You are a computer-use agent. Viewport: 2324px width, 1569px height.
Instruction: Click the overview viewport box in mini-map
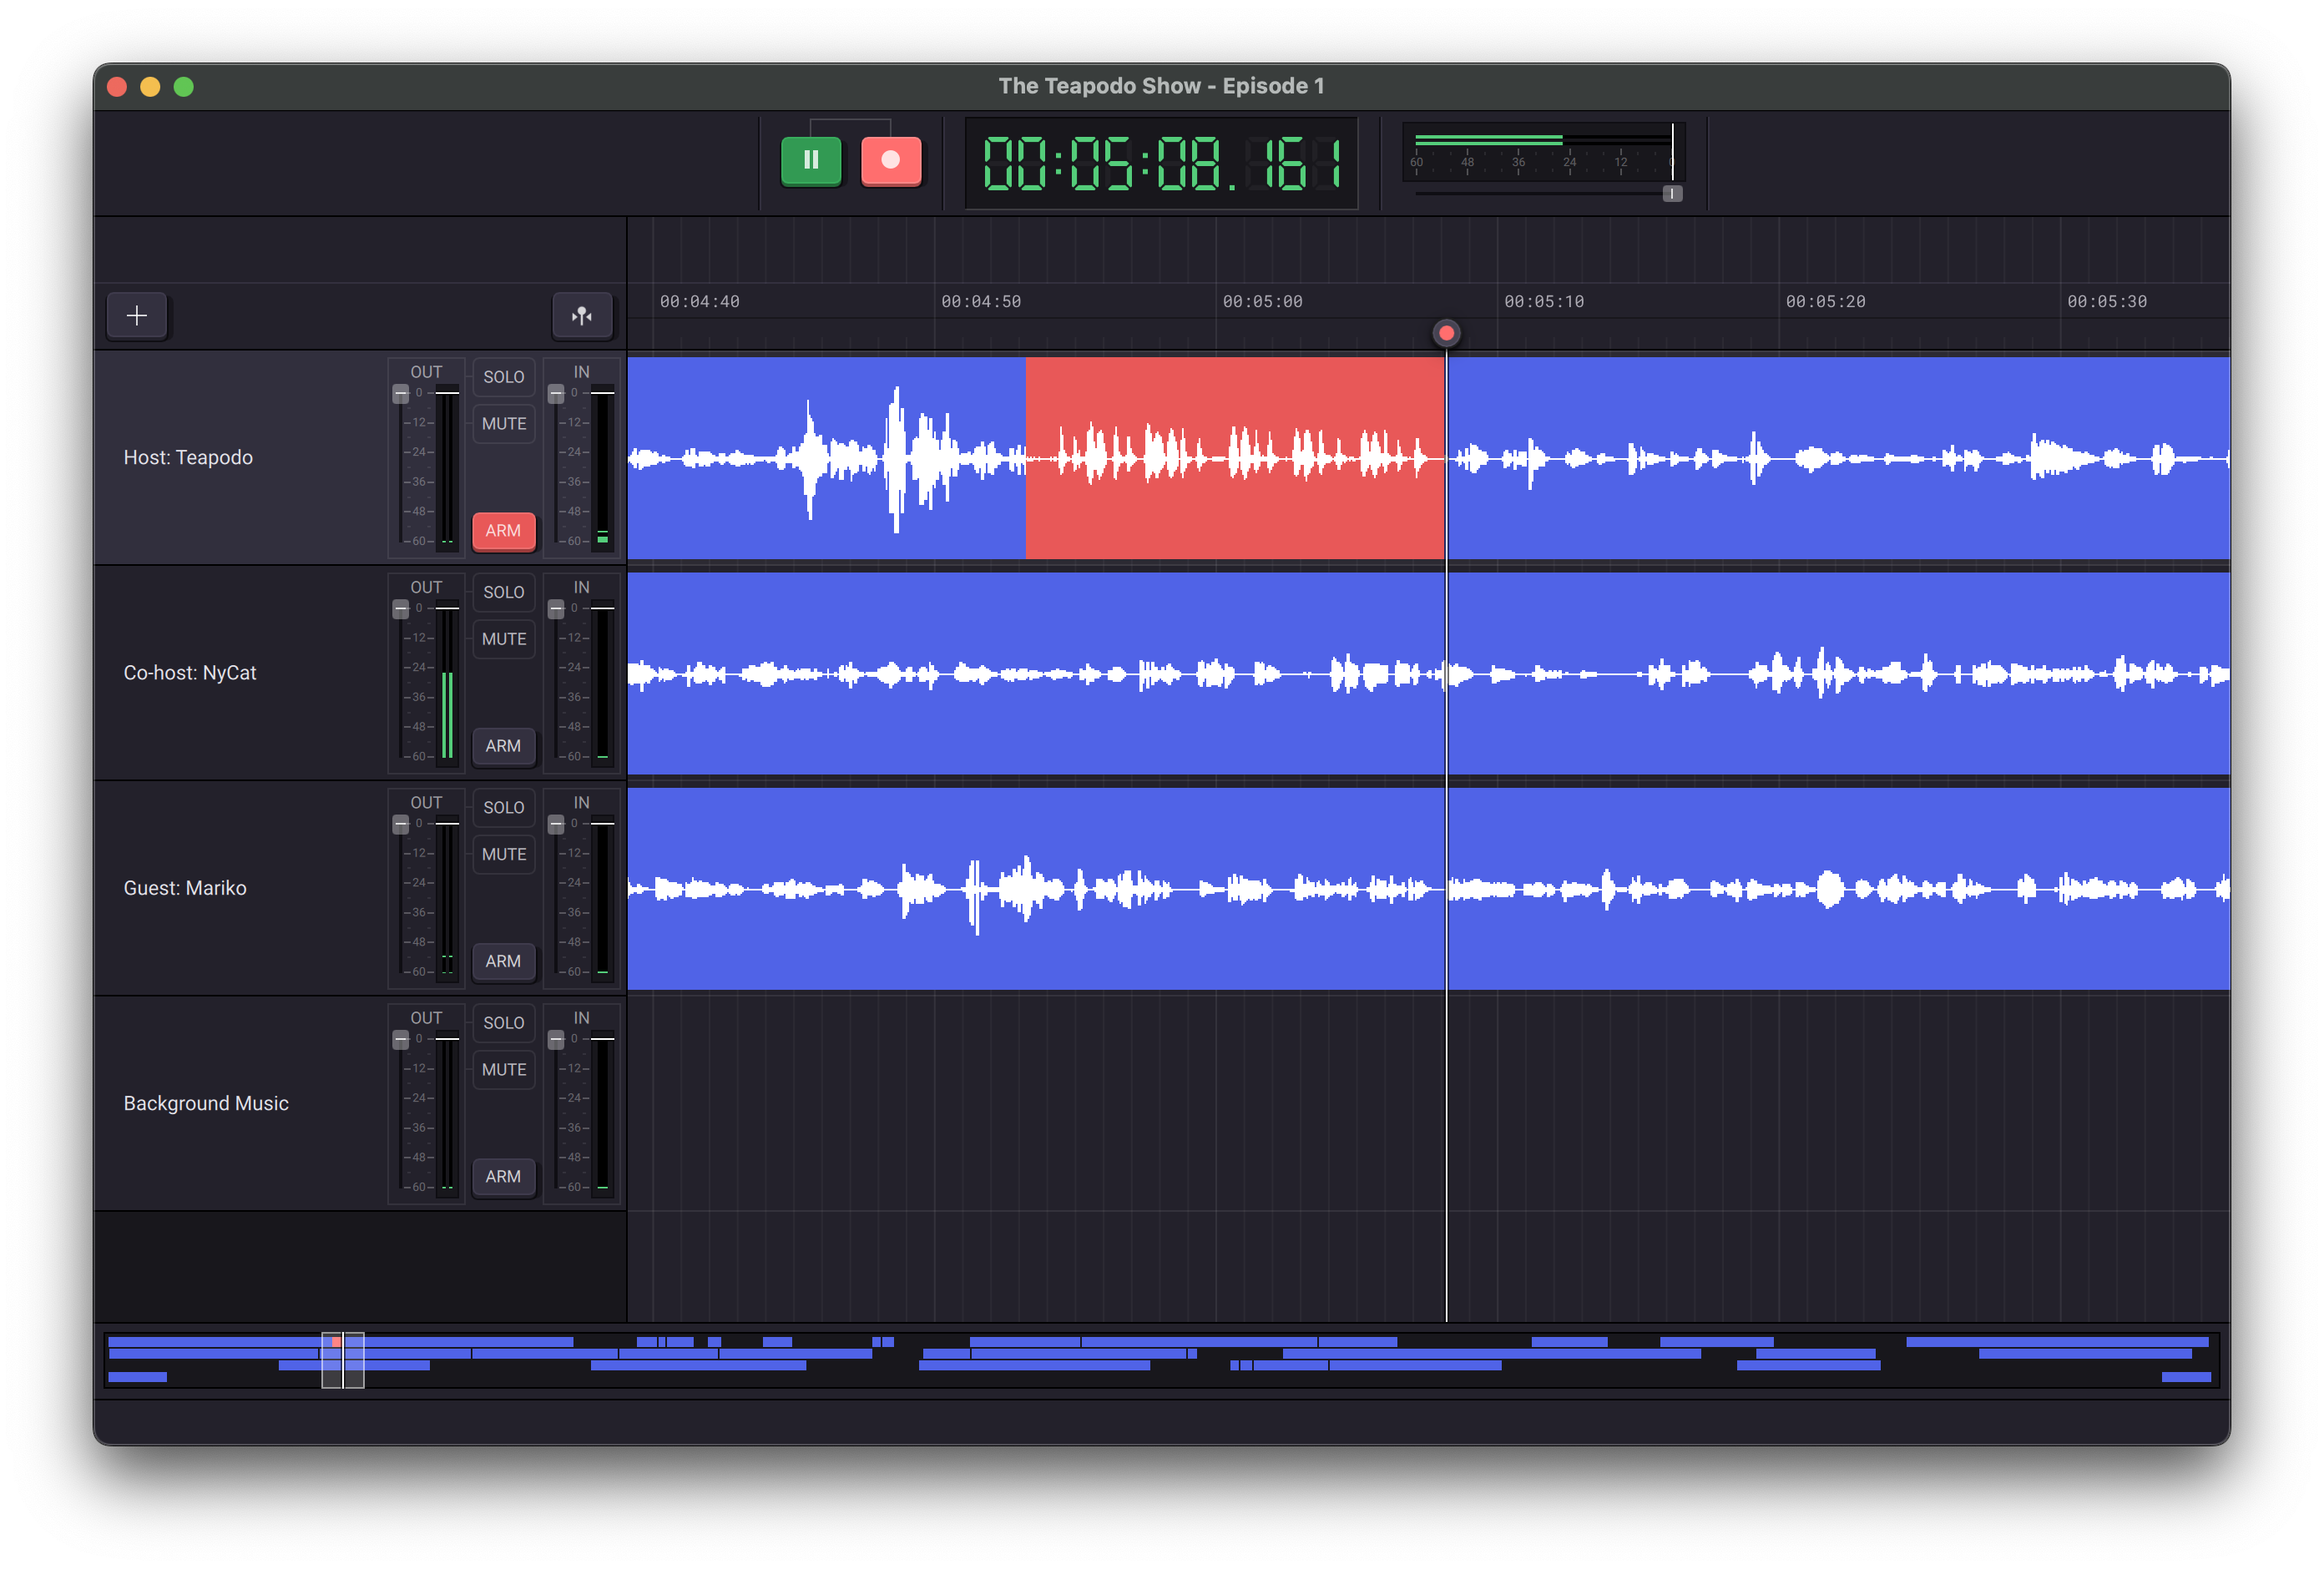(342, 1360)
